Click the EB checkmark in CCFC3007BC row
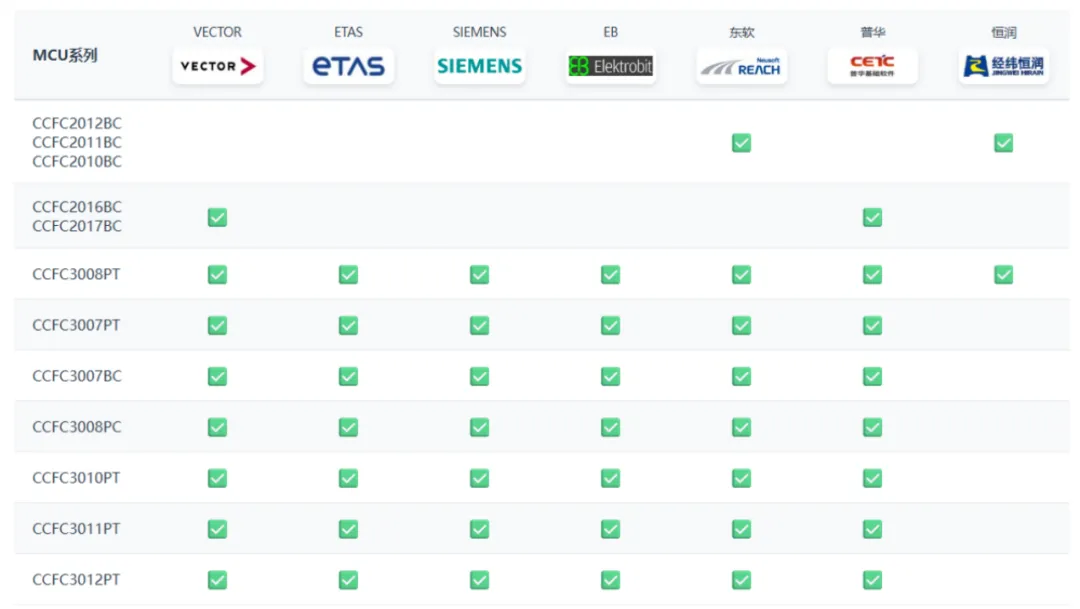The height and width of the screenshot is (609, 1080). (x=610, y=376)
